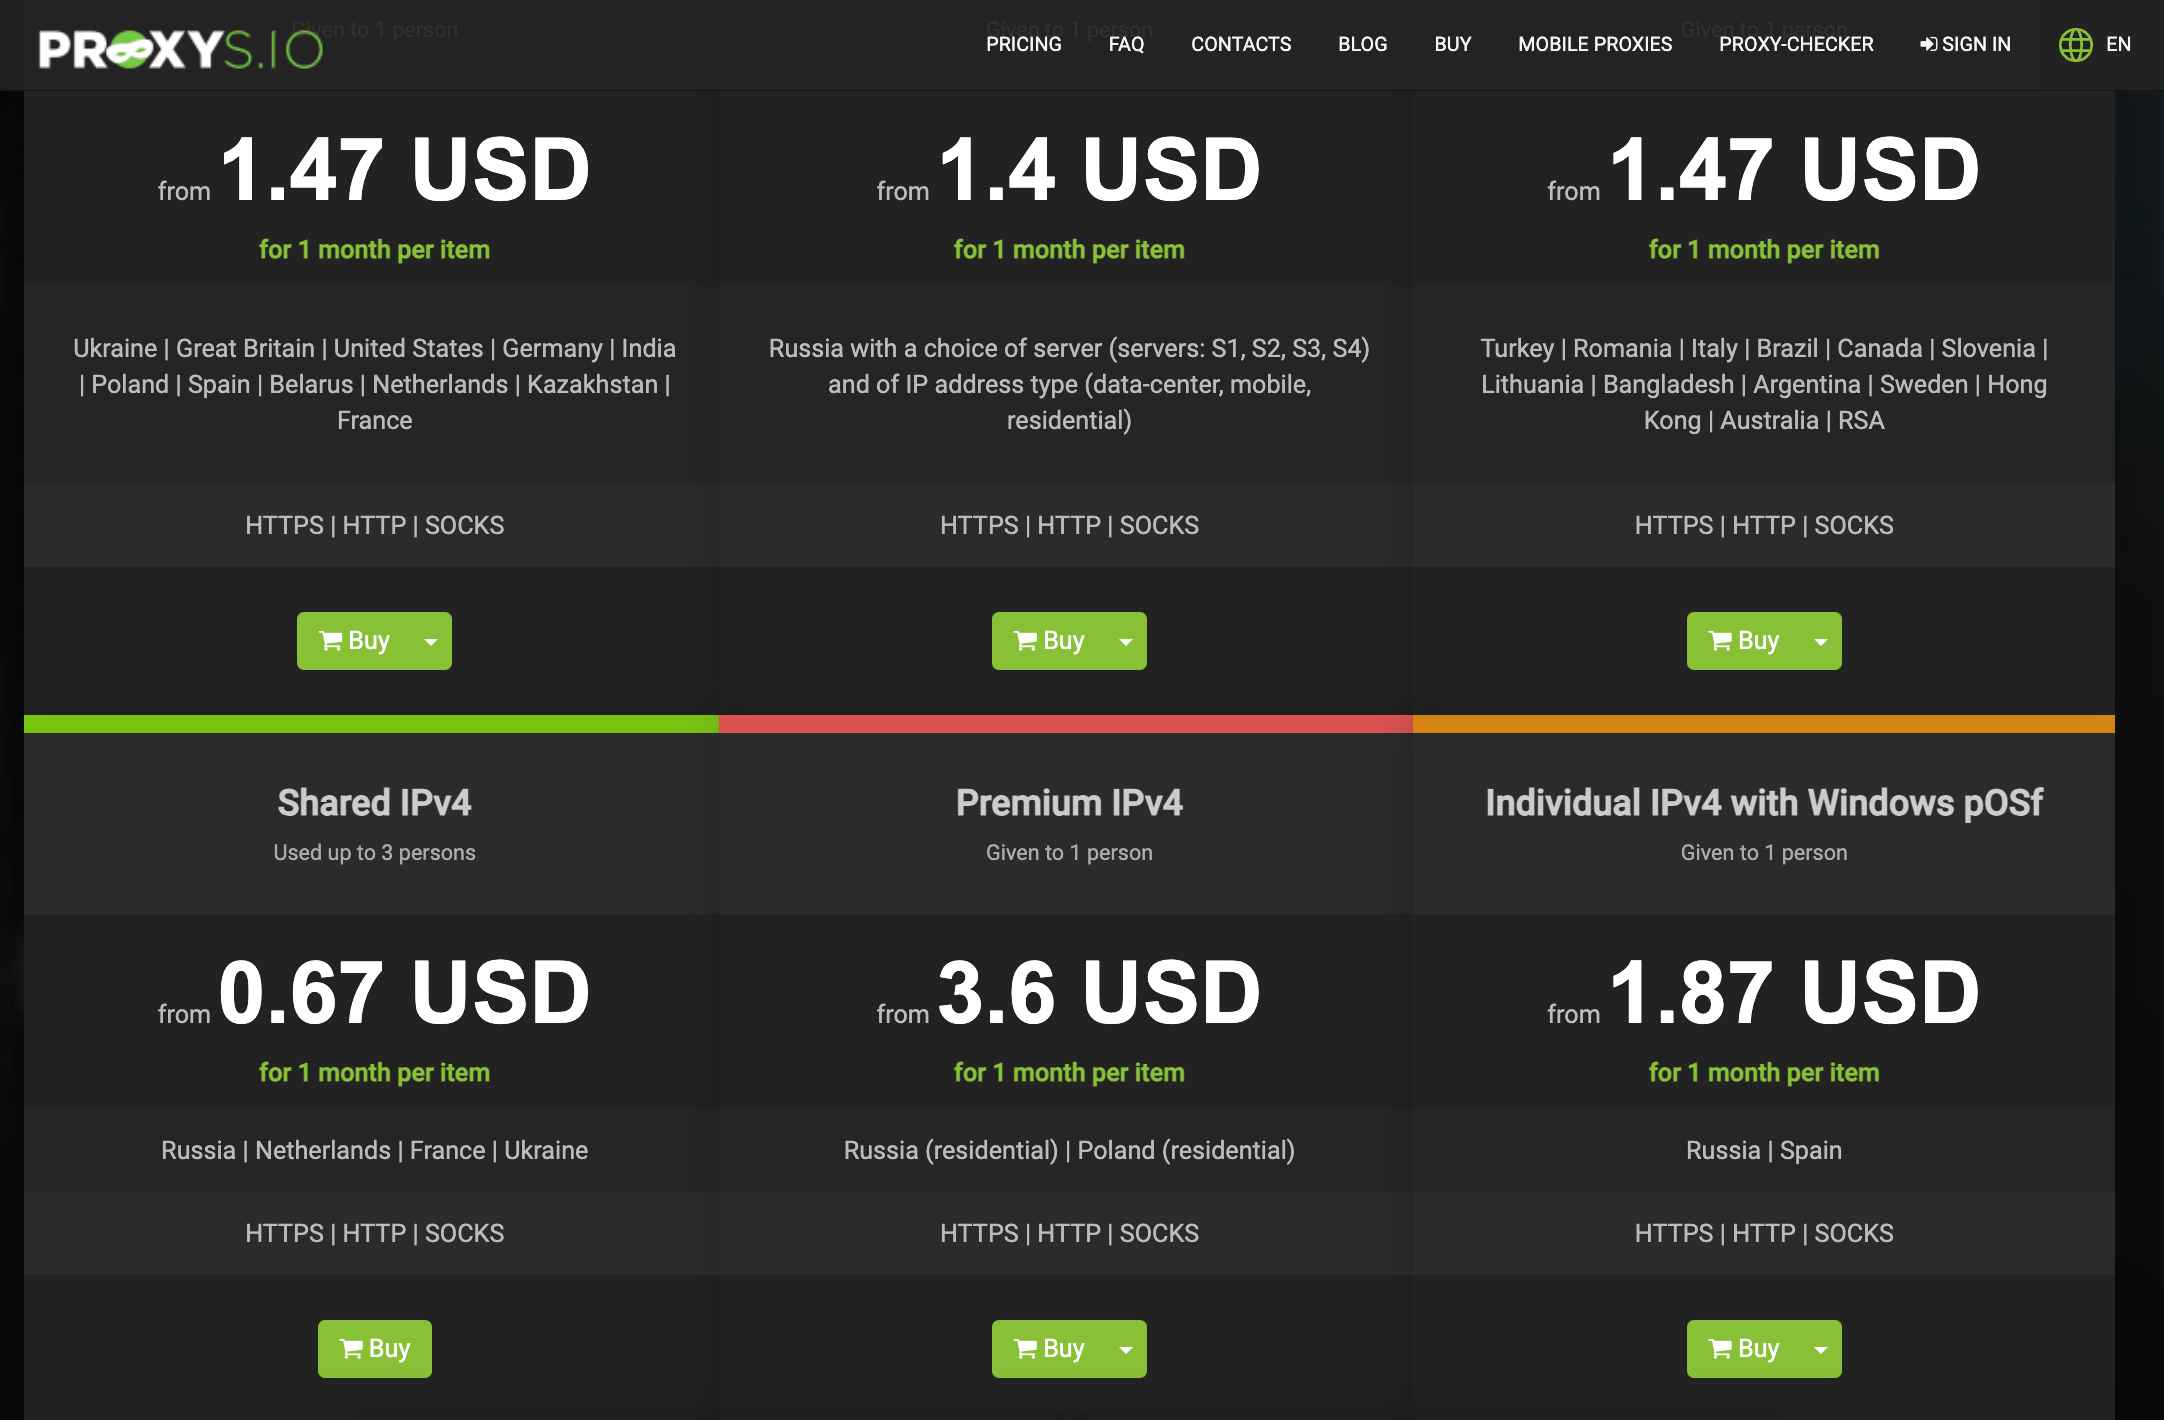Go to the FAQ page
Image resolution: width=2164 pixels, height=1420 pixels.
coord(1126,45)
